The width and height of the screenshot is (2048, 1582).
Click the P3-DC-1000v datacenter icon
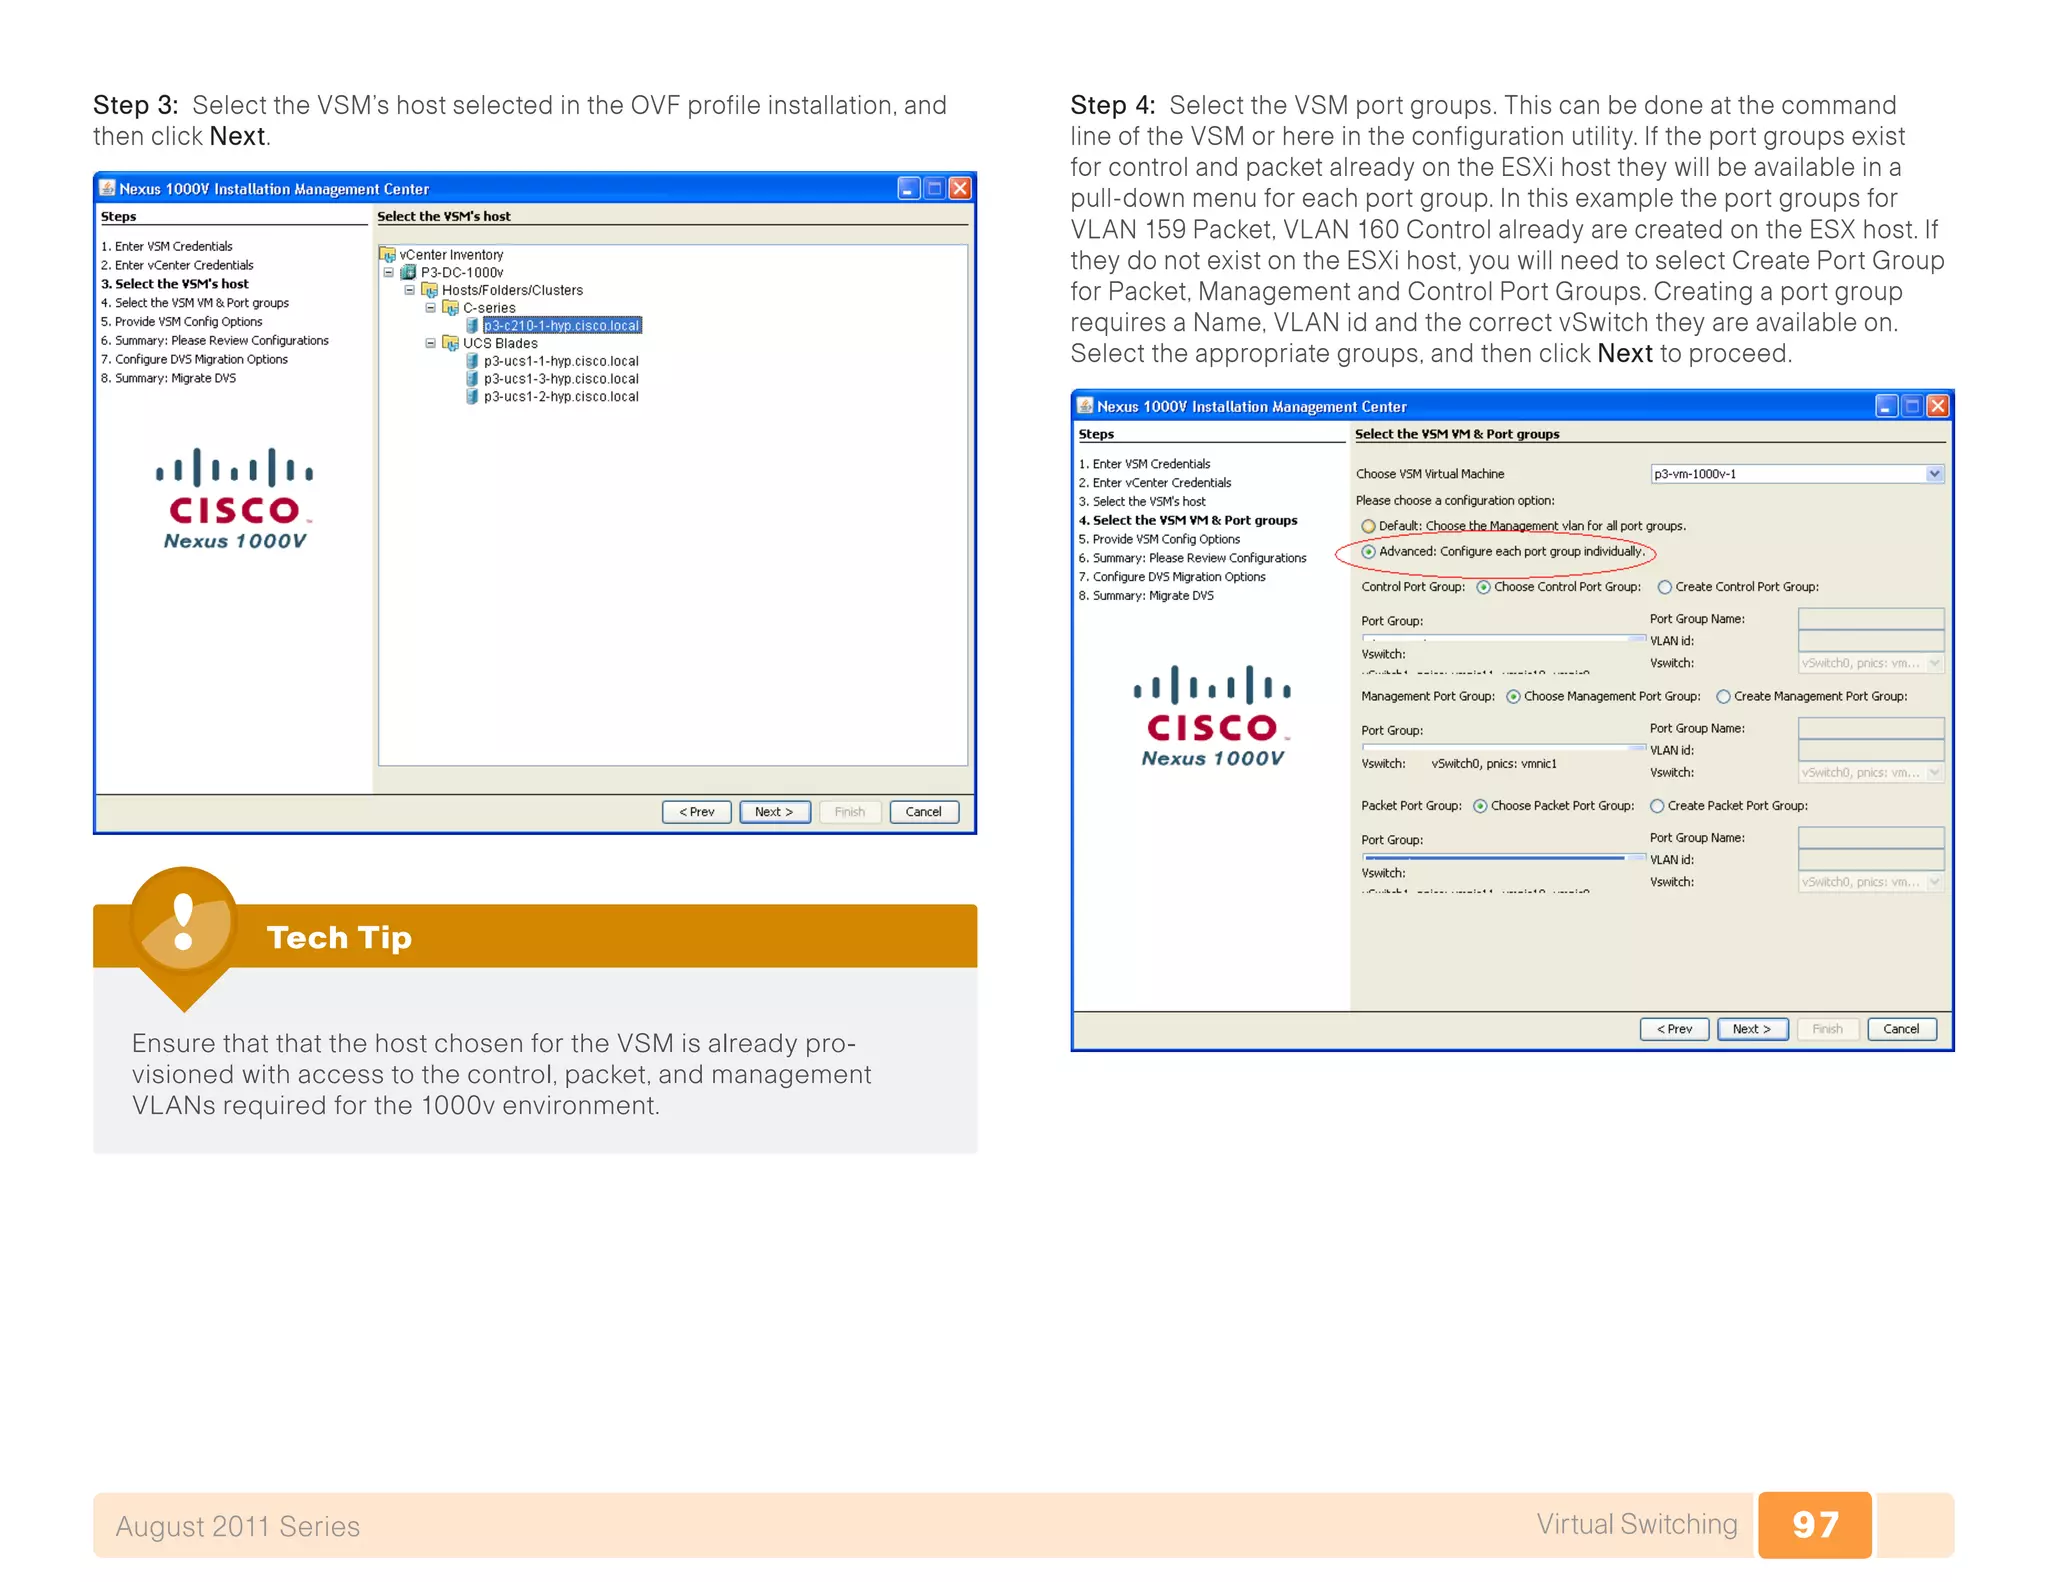408,272
